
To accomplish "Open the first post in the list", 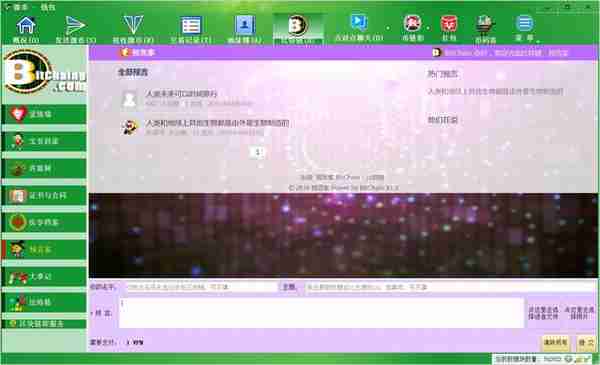I will tap(181, 93).
